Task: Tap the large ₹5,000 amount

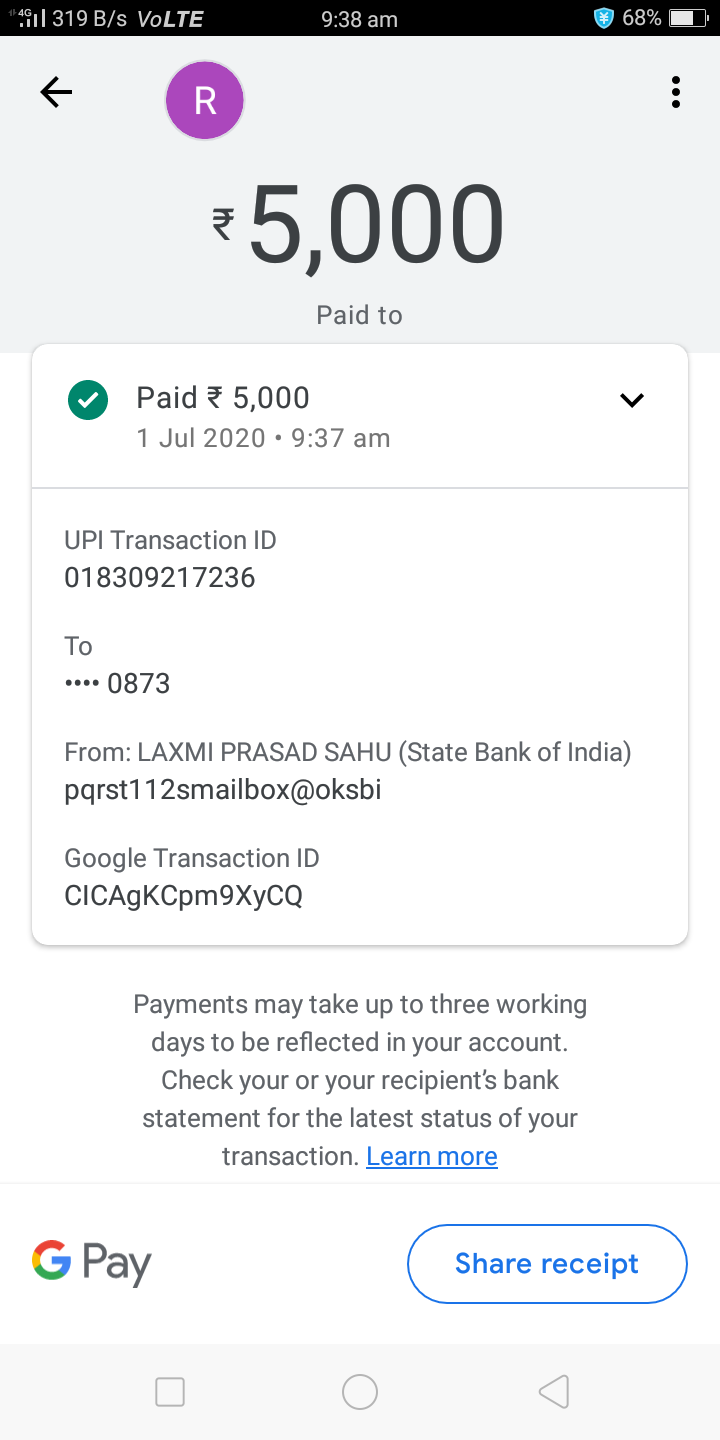Action: [358, 226]
